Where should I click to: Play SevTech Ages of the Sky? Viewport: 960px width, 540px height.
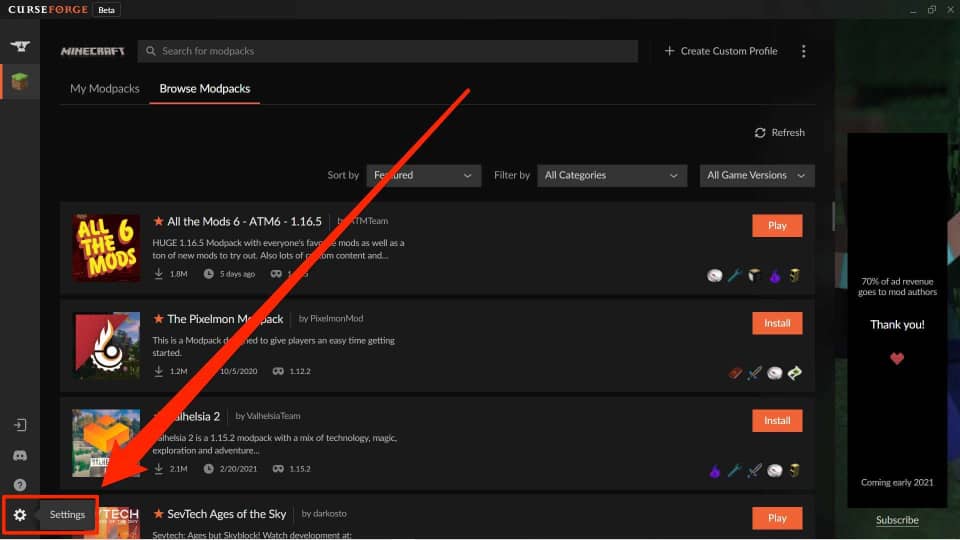[777, 518]
